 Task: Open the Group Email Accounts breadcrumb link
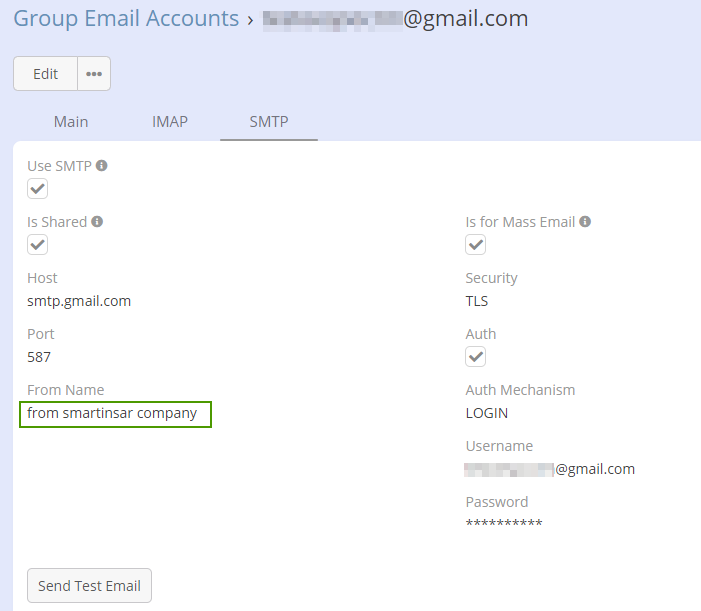click(x=126, y=18)
